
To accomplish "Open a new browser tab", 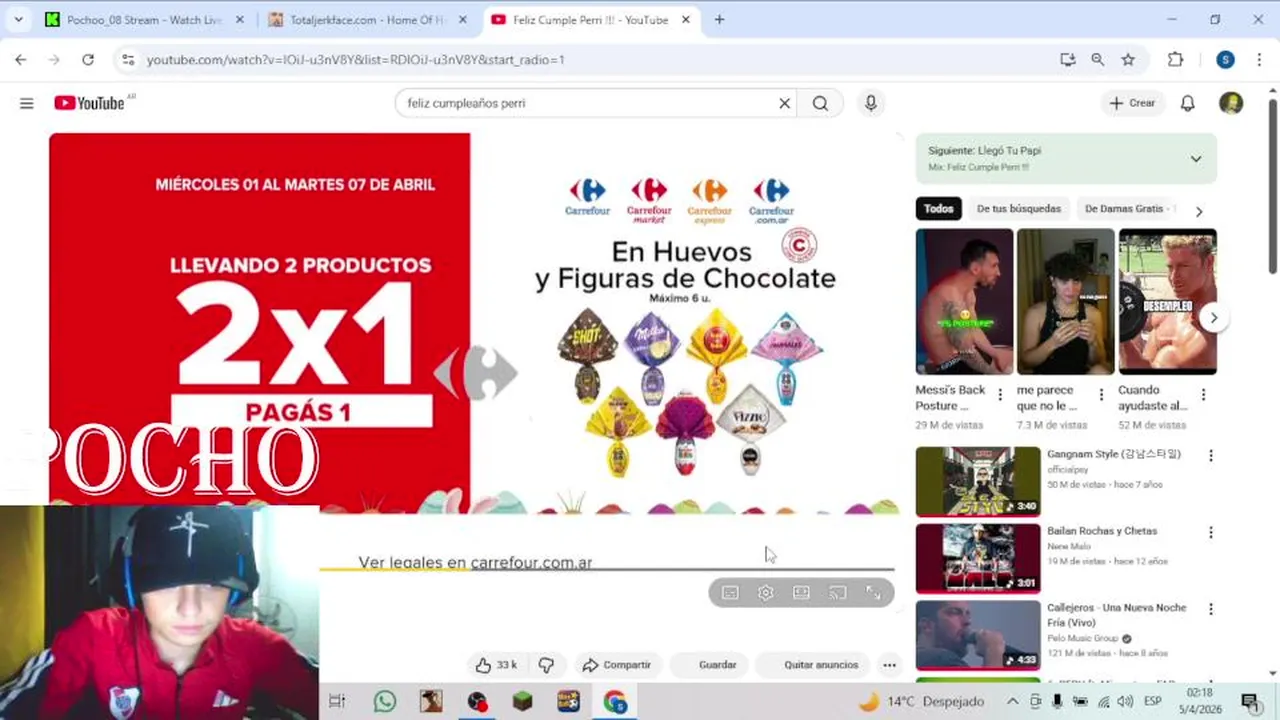I will (719, 19).
